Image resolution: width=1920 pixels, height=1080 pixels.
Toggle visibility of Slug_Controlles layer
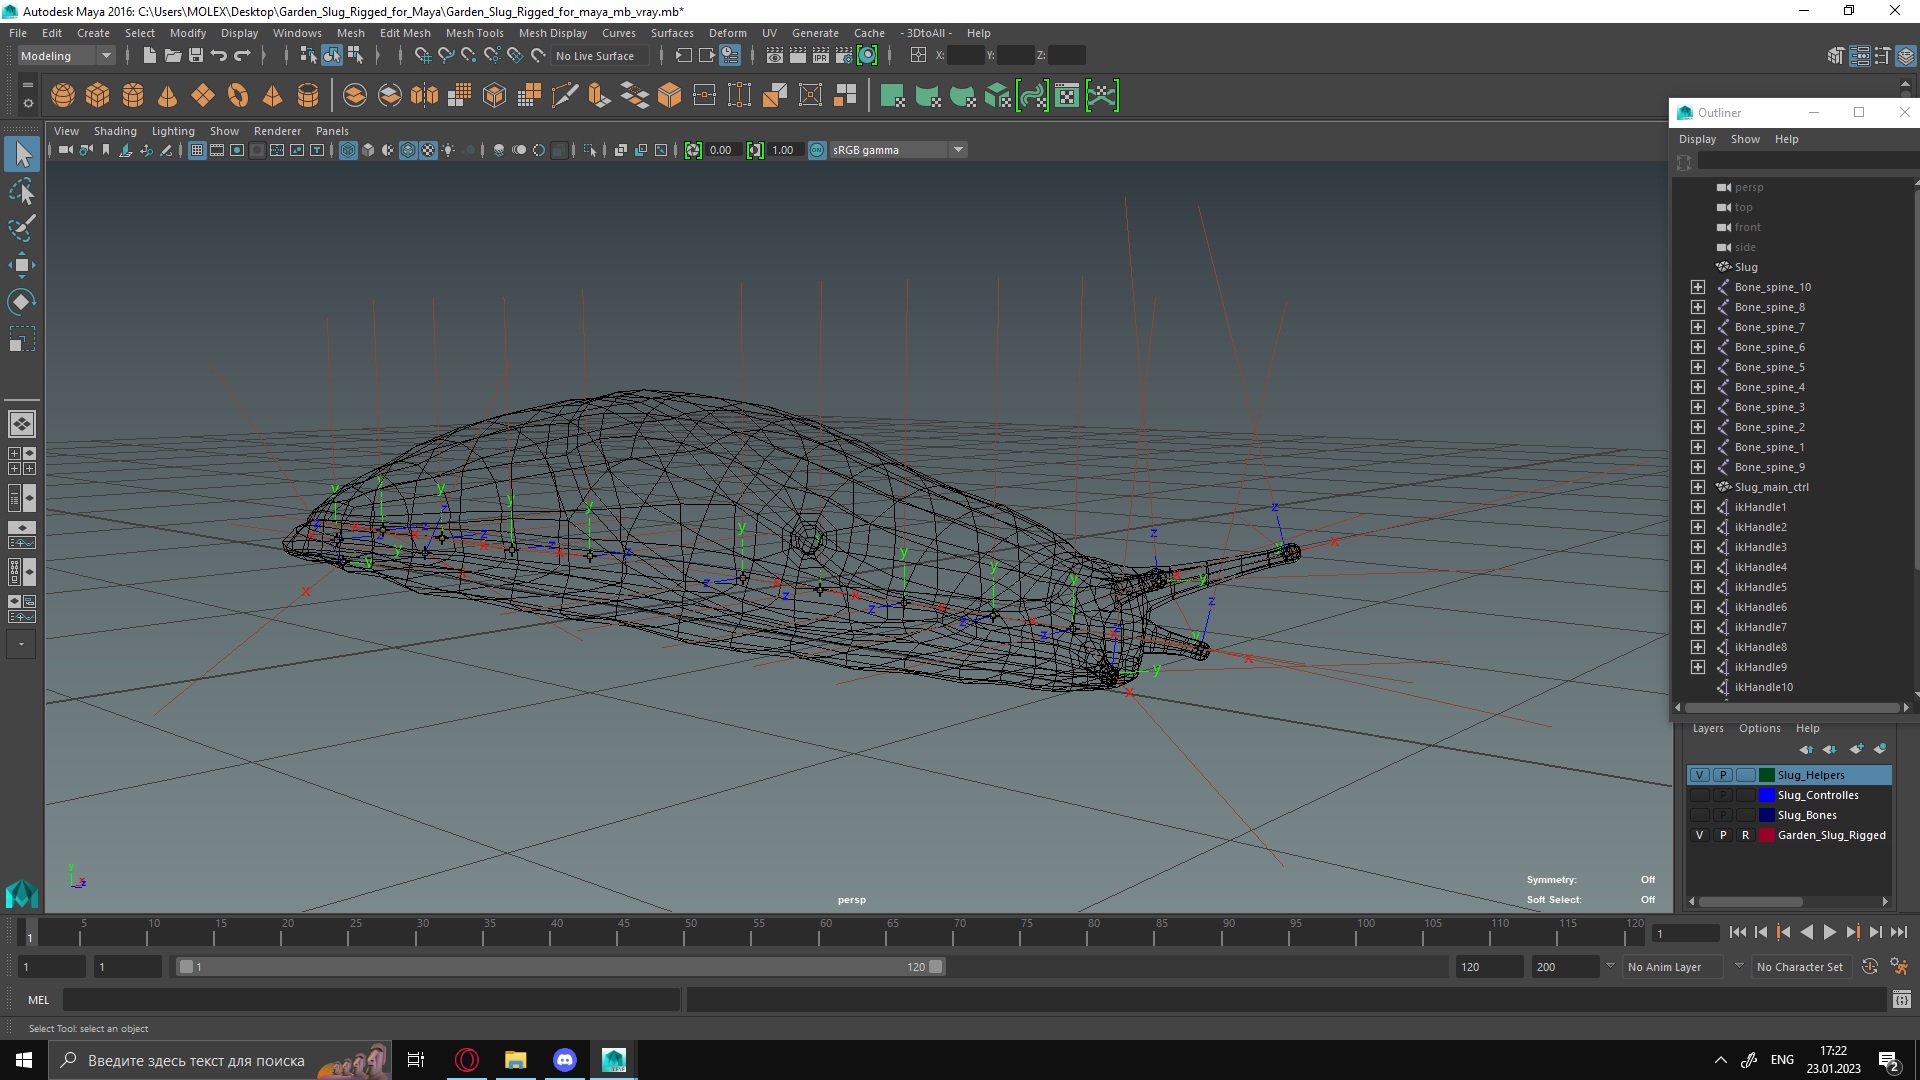[x=1699, y=795]
